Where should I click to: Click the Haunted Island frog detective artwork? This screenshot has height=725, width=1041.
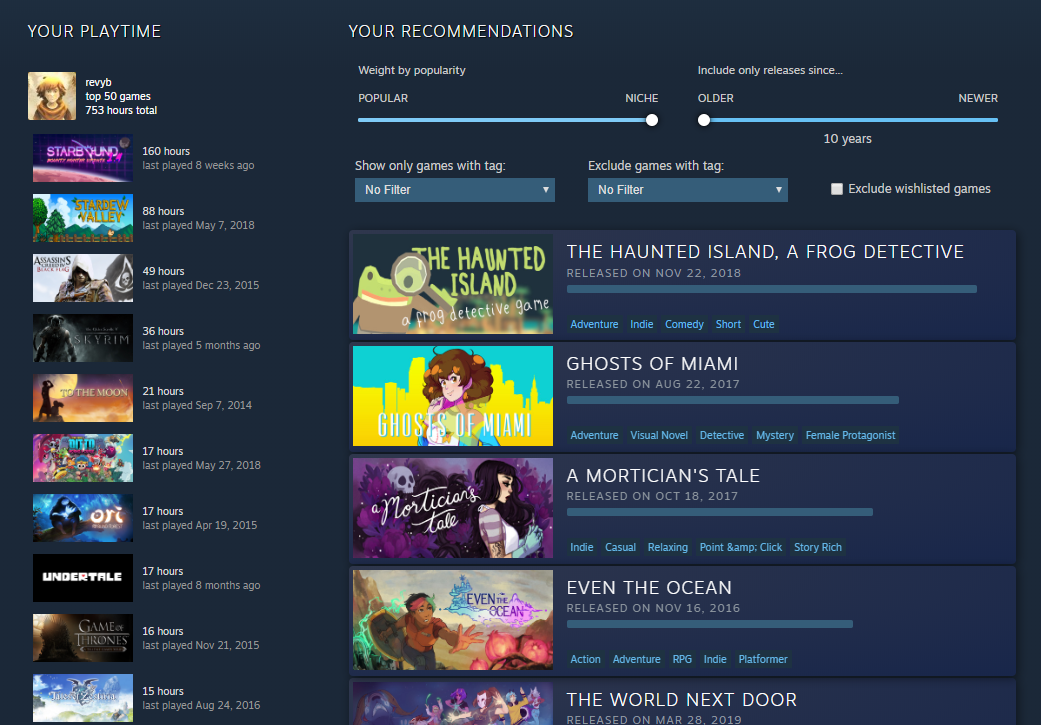(x=453, y=283)
